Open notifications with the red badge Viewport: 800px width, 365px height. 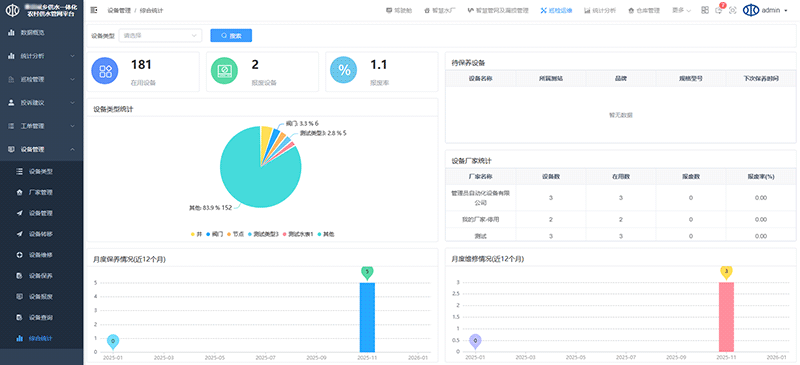click(x=719, y=10)
